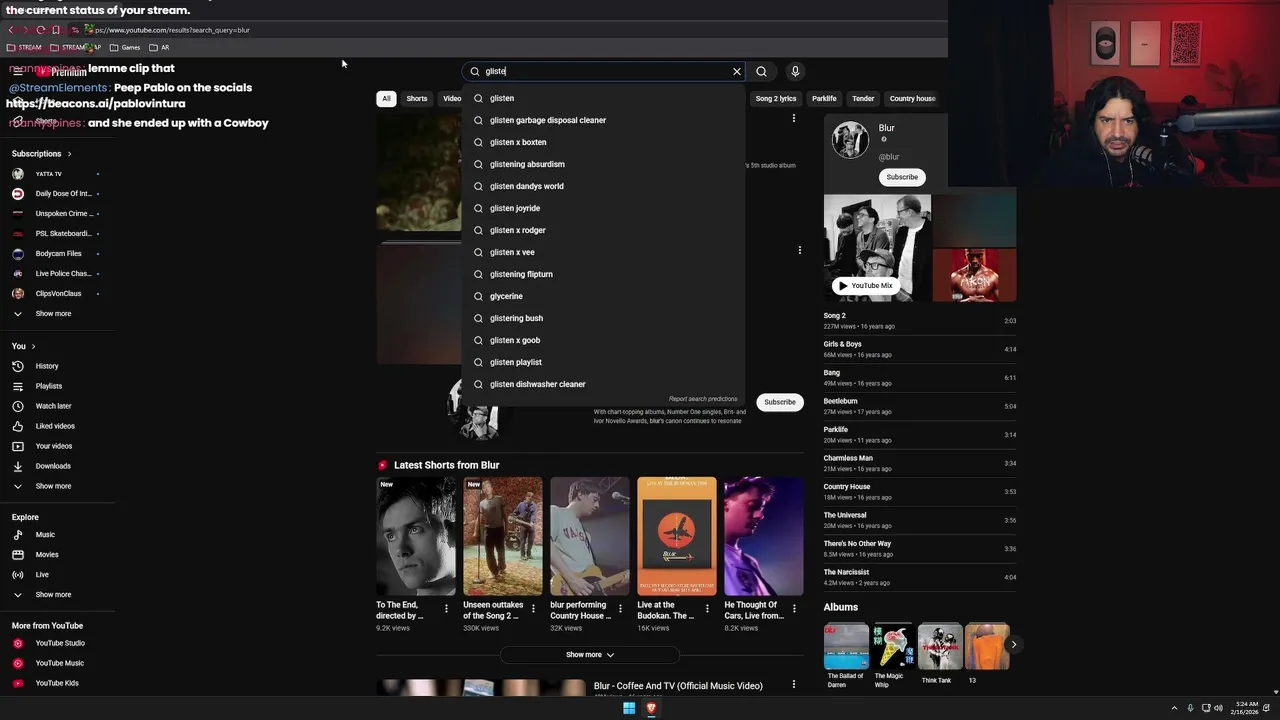1280x720 pixels.
Task: Select the Country house filter chip
Action: pyautogui.click(x=912, y=99)
